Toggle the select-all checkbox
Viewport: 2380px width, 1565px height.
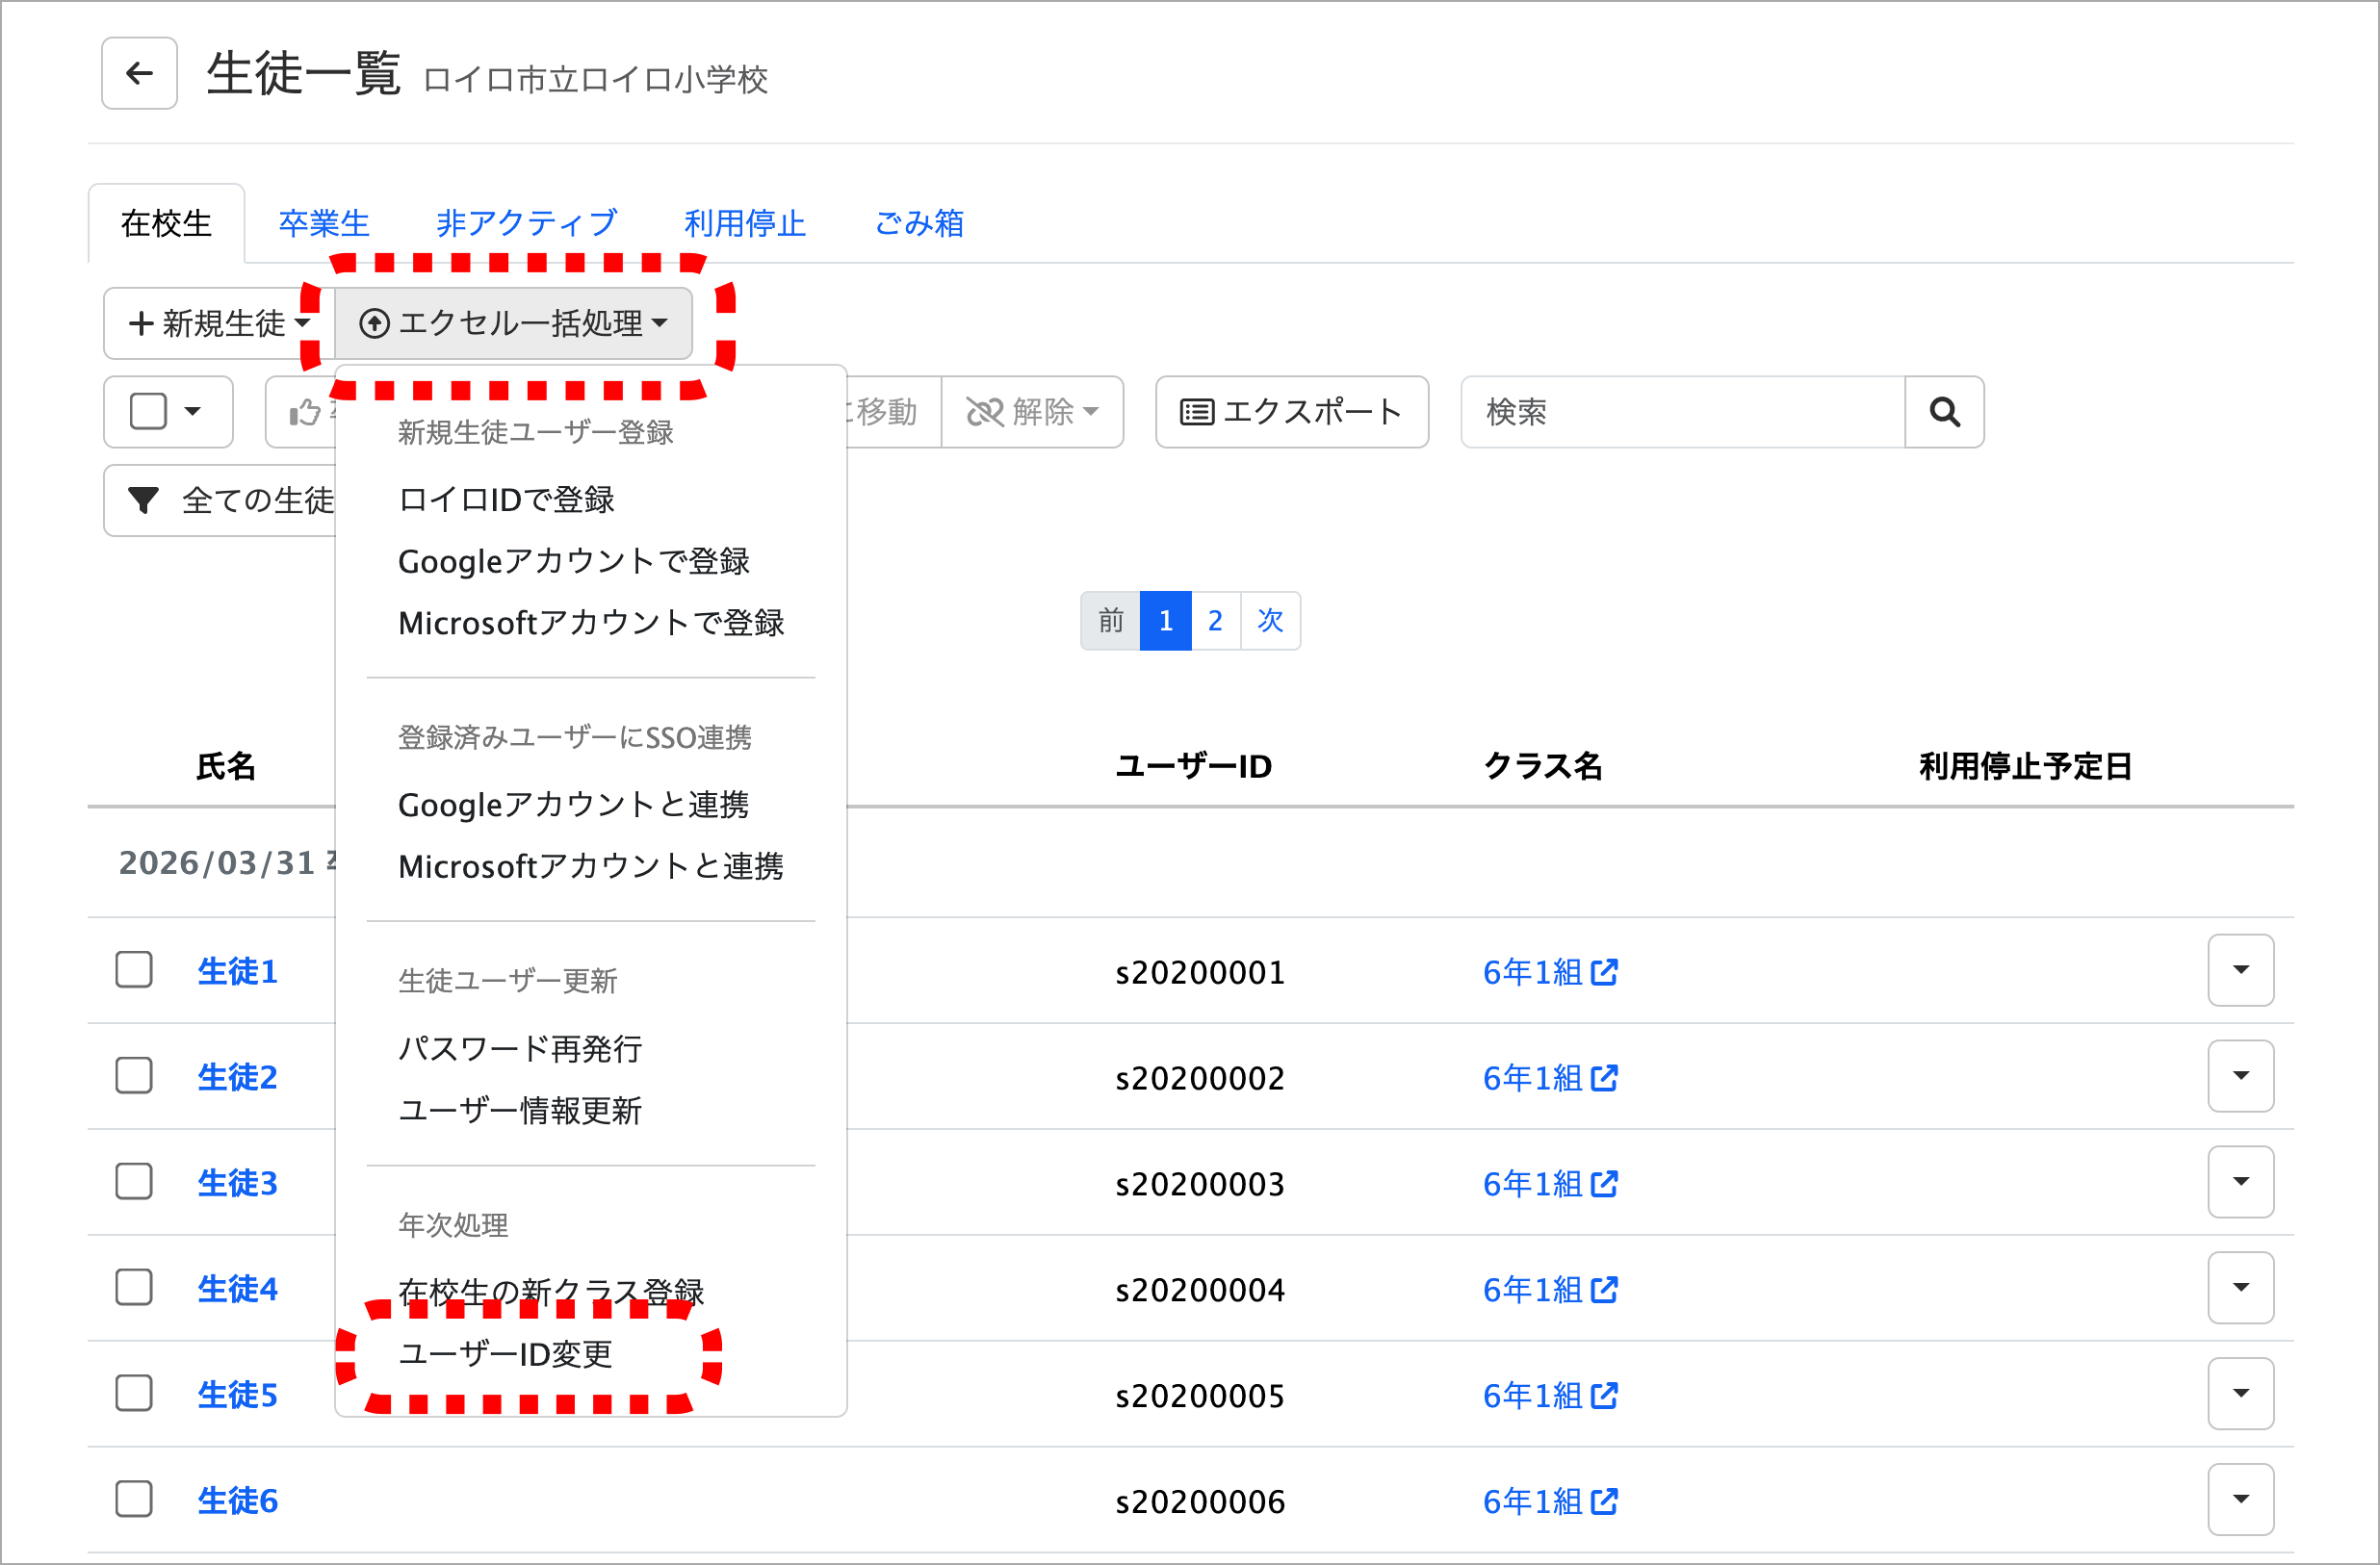149,411
